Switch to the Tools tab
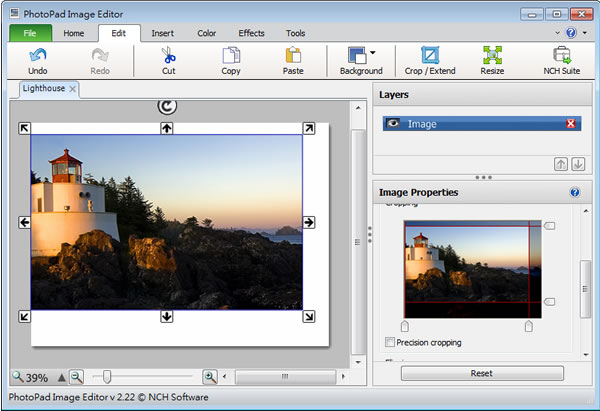 pyautogui.click(x=295, y=33)
